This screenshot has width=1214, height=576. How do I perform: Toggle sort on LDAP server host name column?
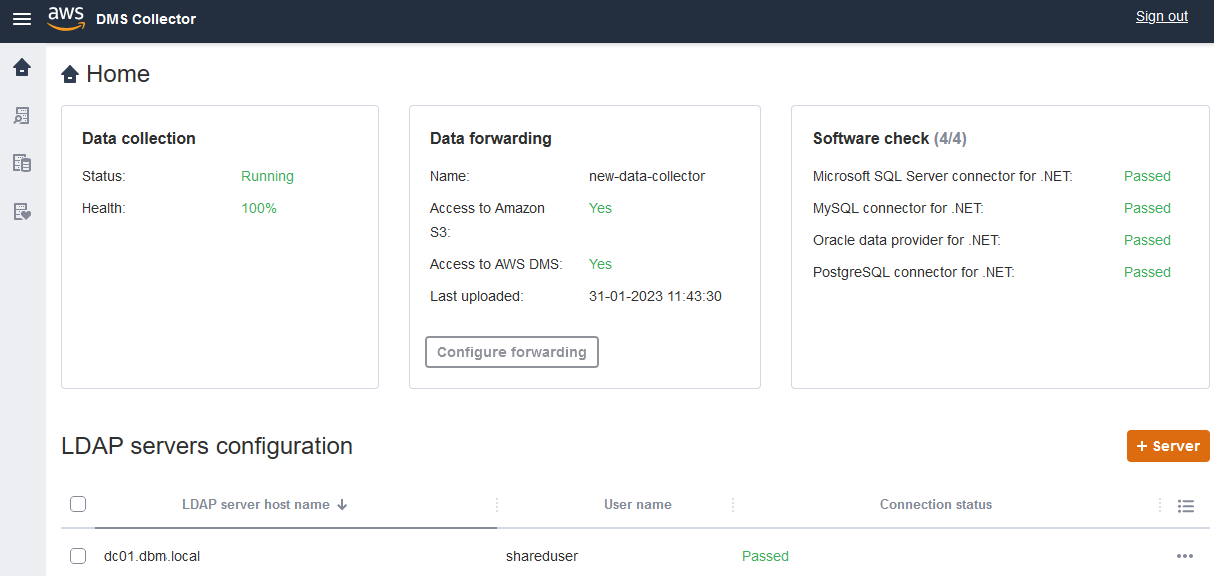click(264, 504)
